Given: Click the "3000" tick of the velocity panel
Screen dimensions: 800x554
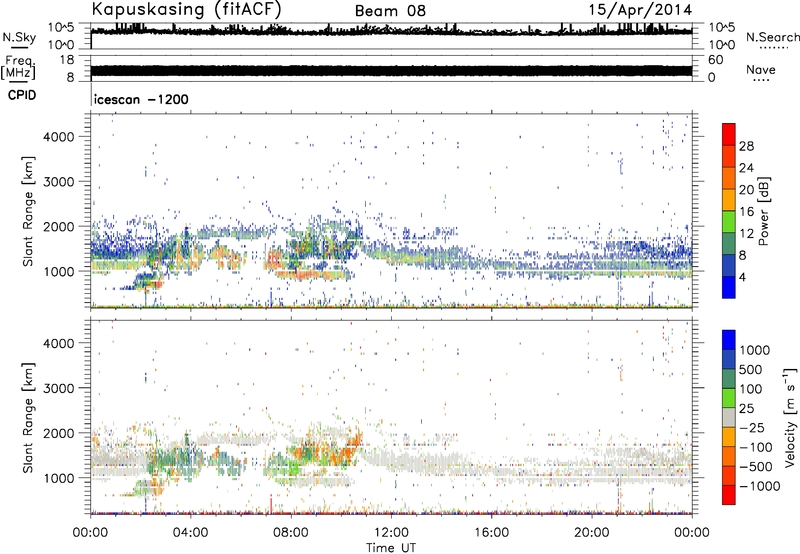Looking at the screenshot, I should click(x=59, y=388).
